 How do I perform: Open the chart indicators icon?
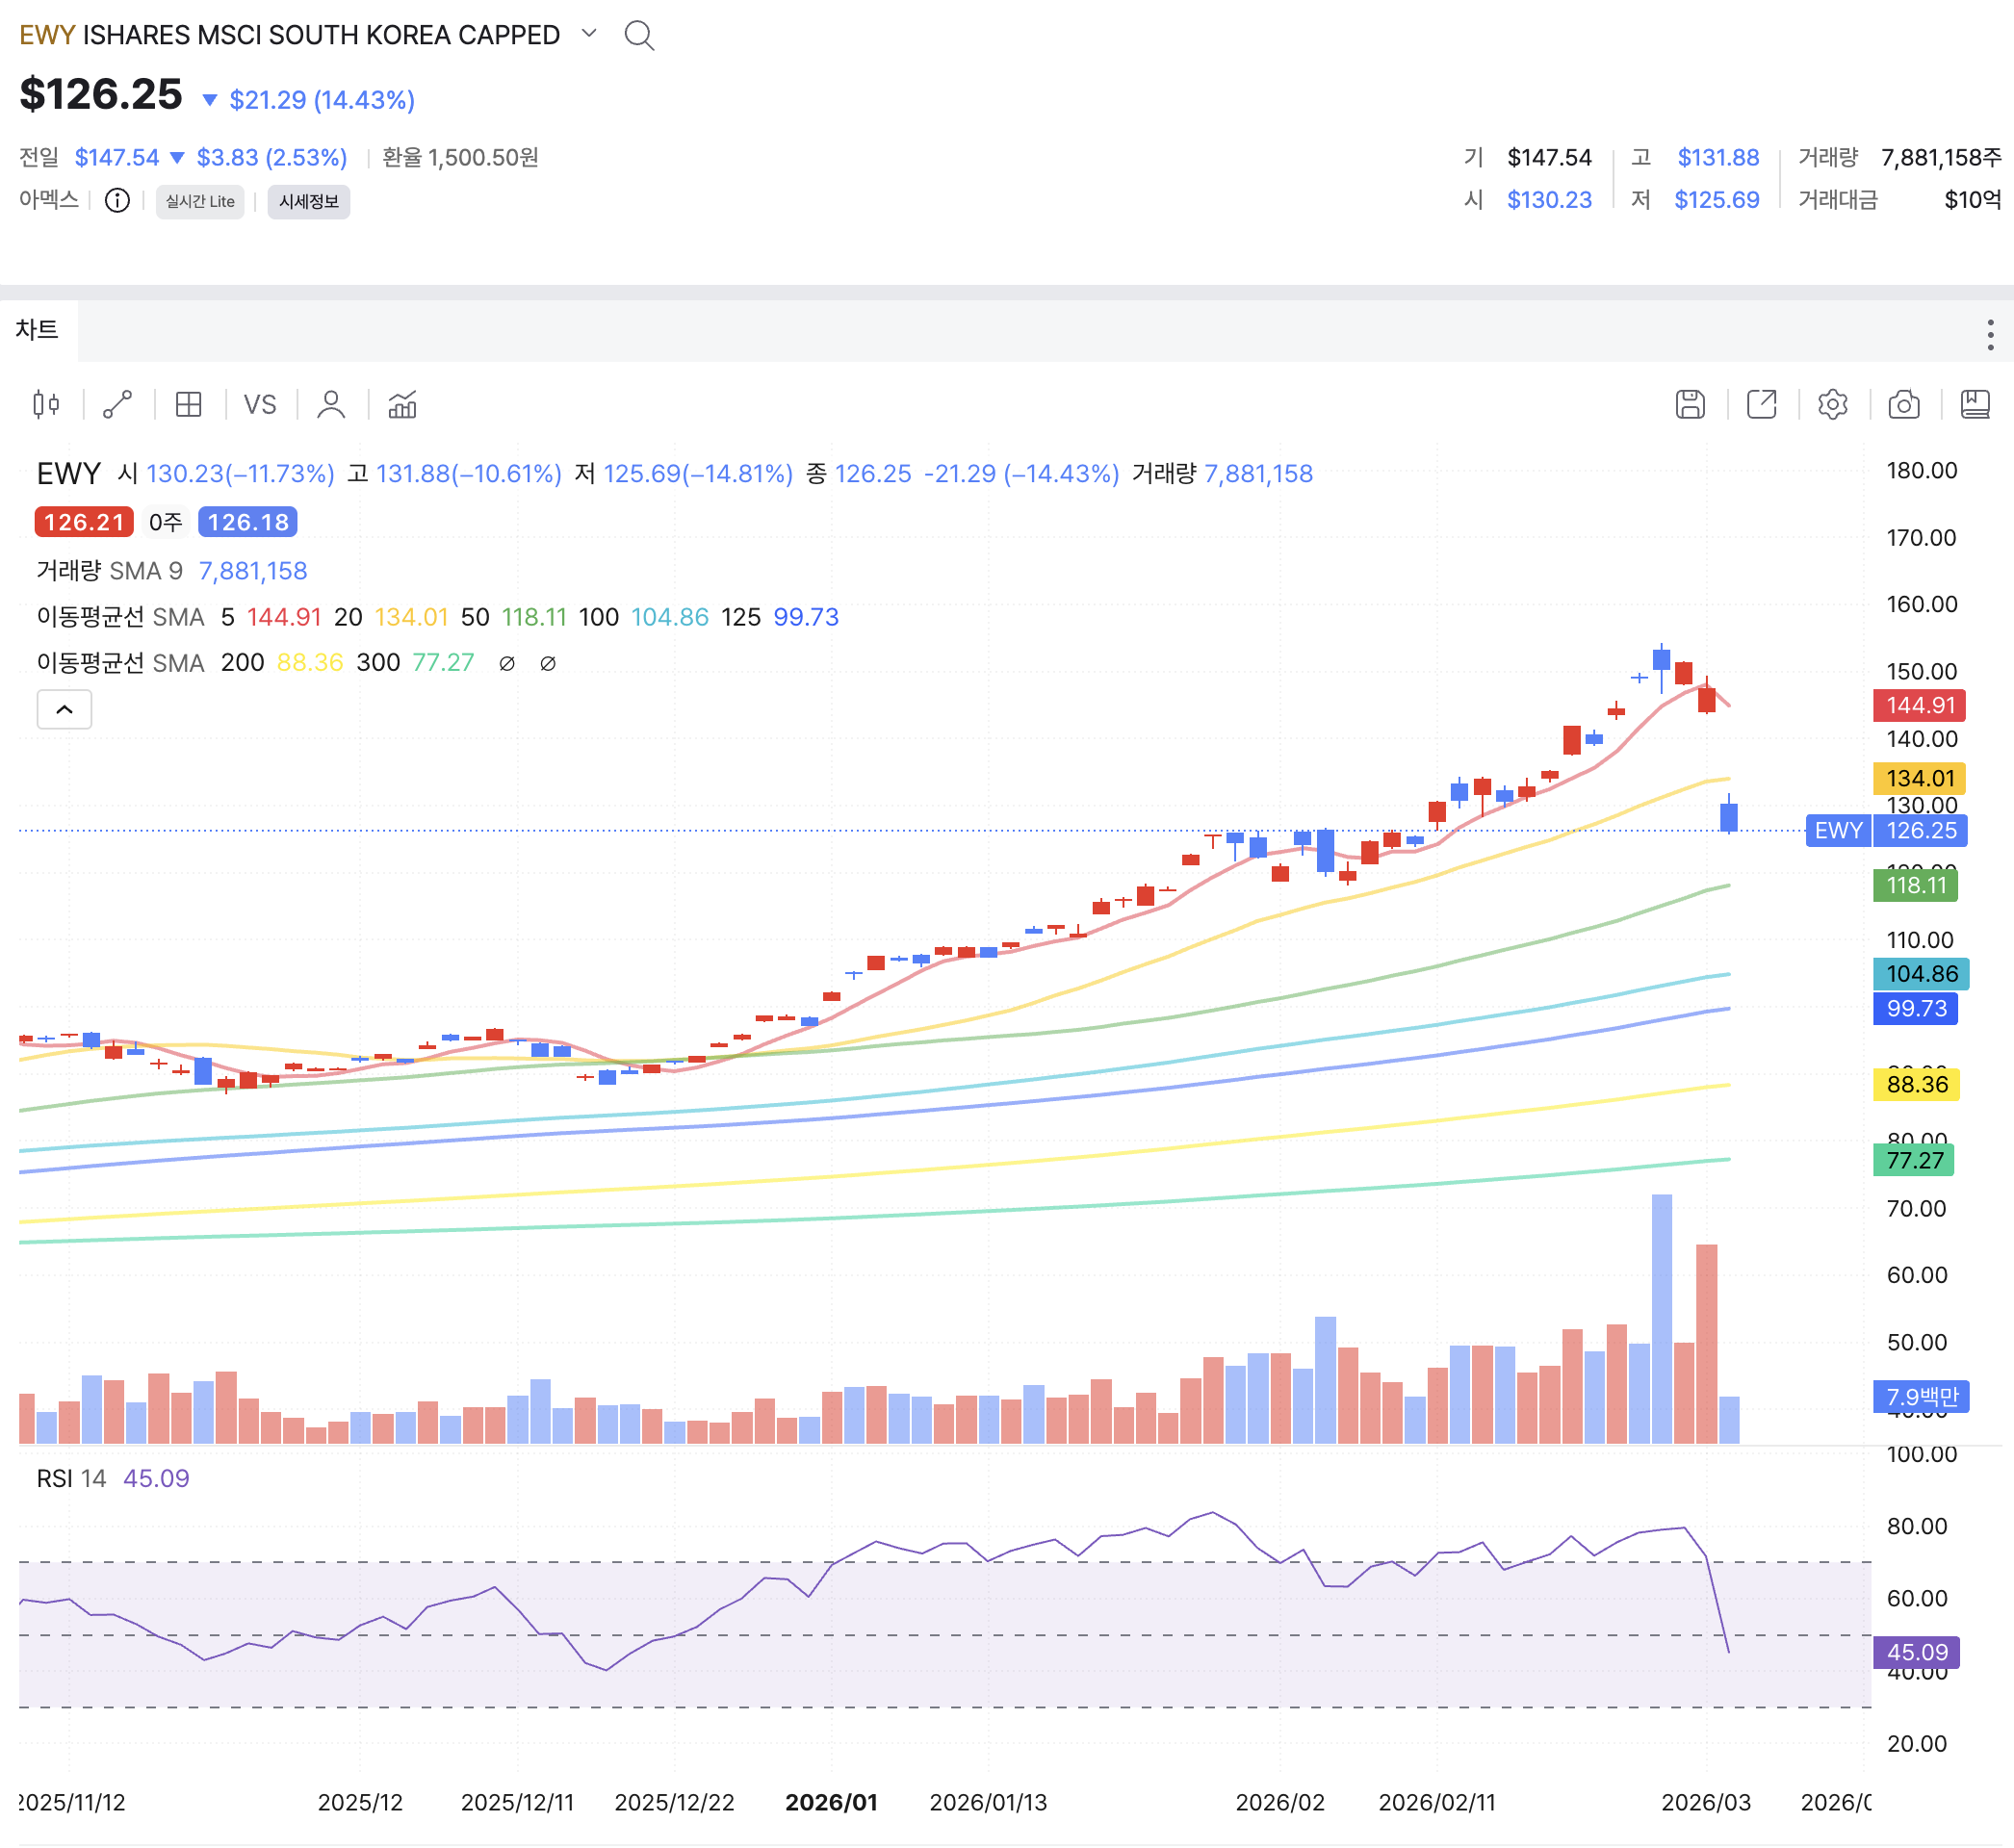[x=402, y=405]
